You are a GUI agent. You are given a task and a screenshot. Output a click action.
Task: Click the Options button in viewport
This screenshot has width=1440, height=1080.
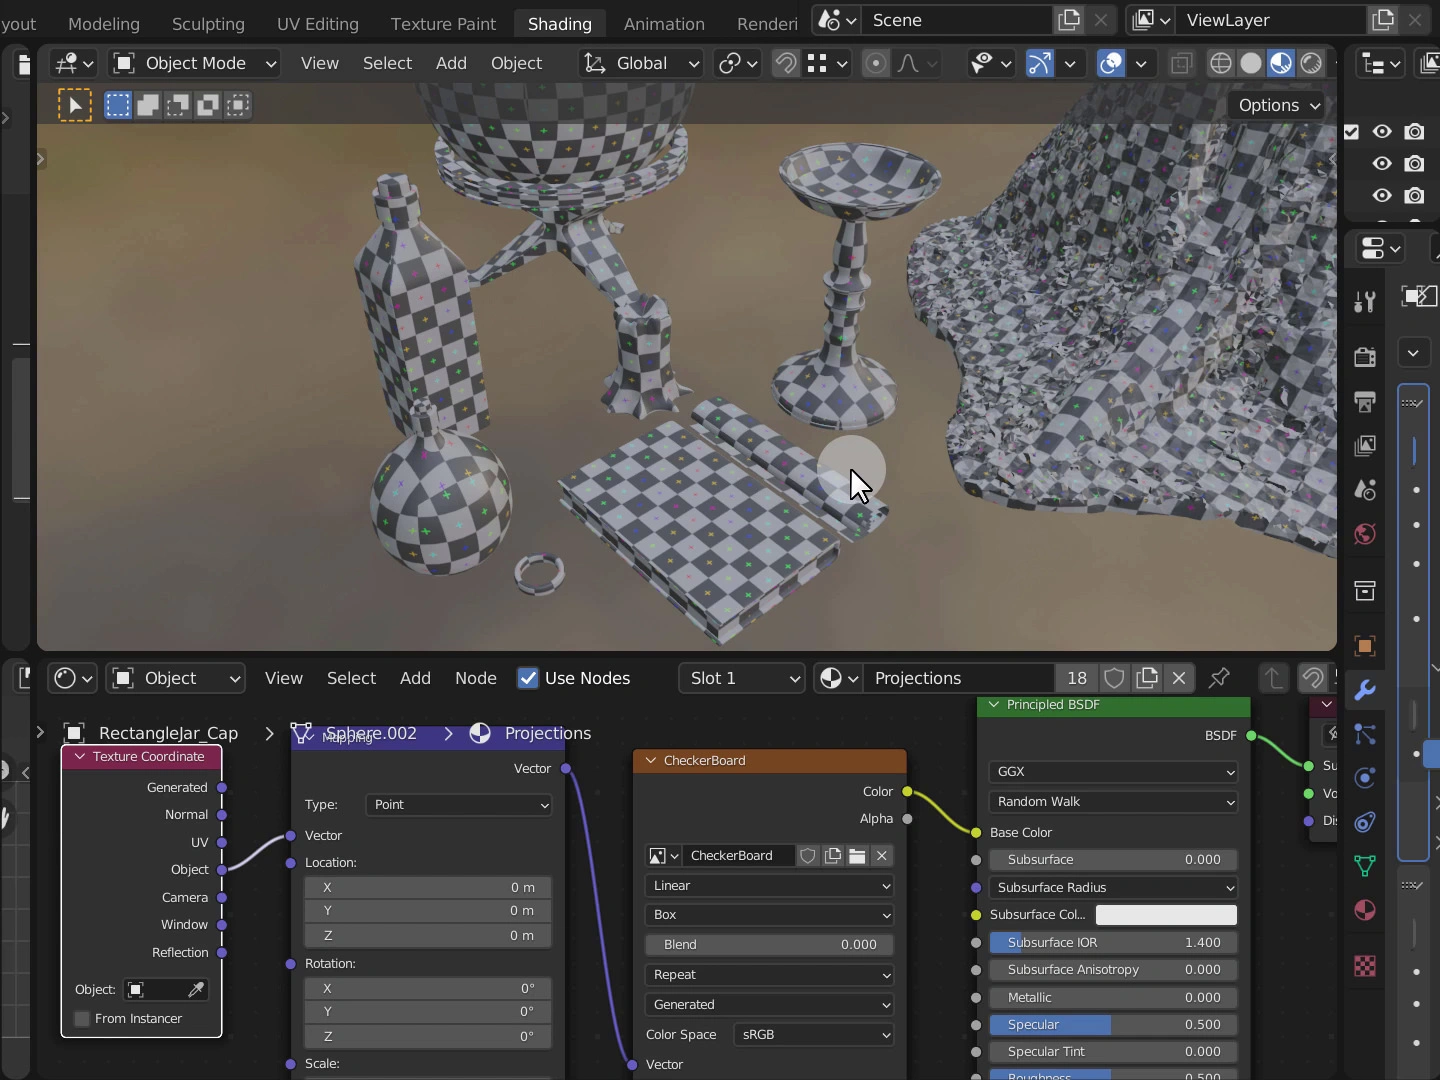point(1278,105)
